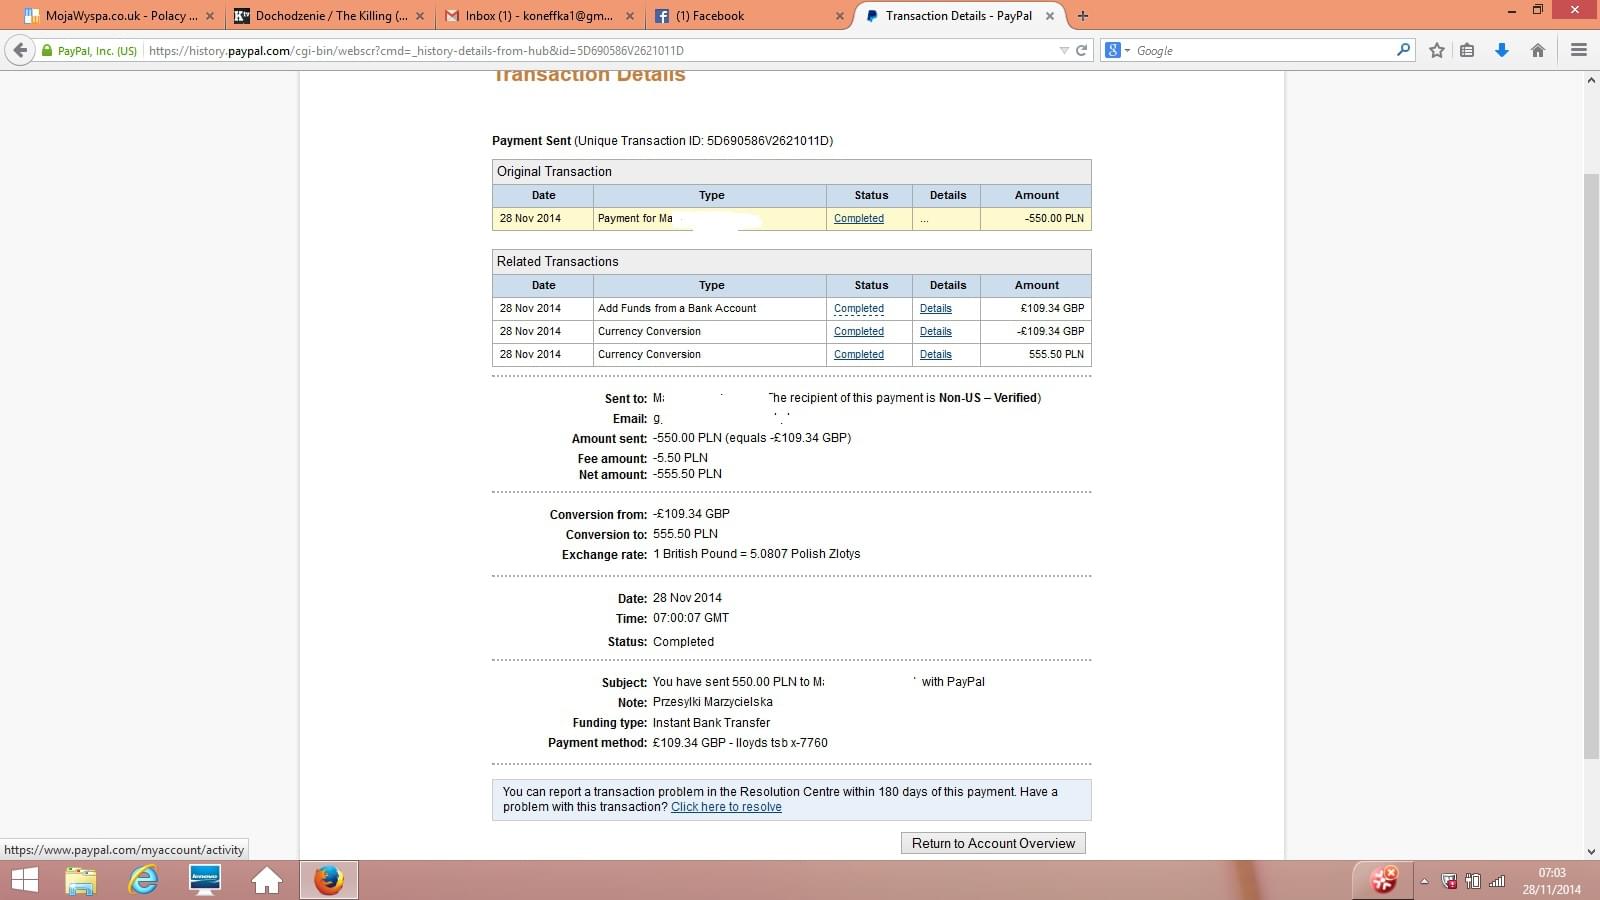Click Completed link for -£109.34 GBP conversion

point(859,332)
